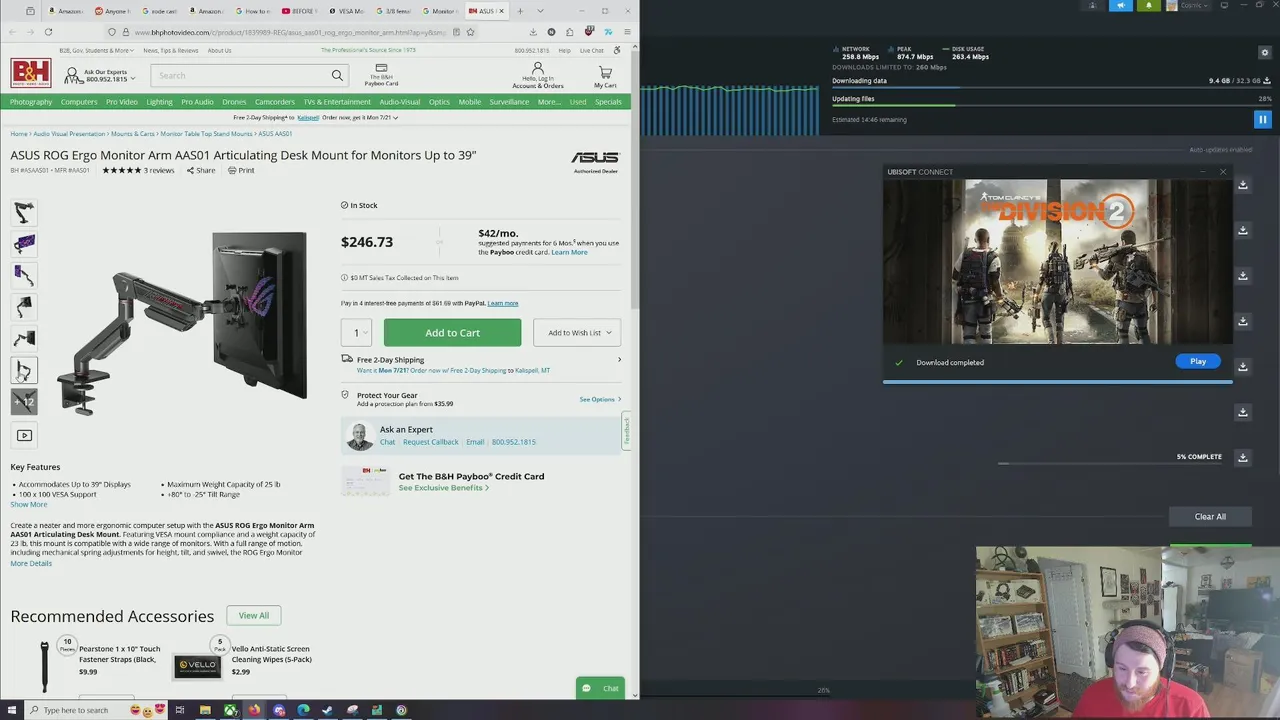
Task: Click the B&H logo in the header
Action: coord(30,73)
